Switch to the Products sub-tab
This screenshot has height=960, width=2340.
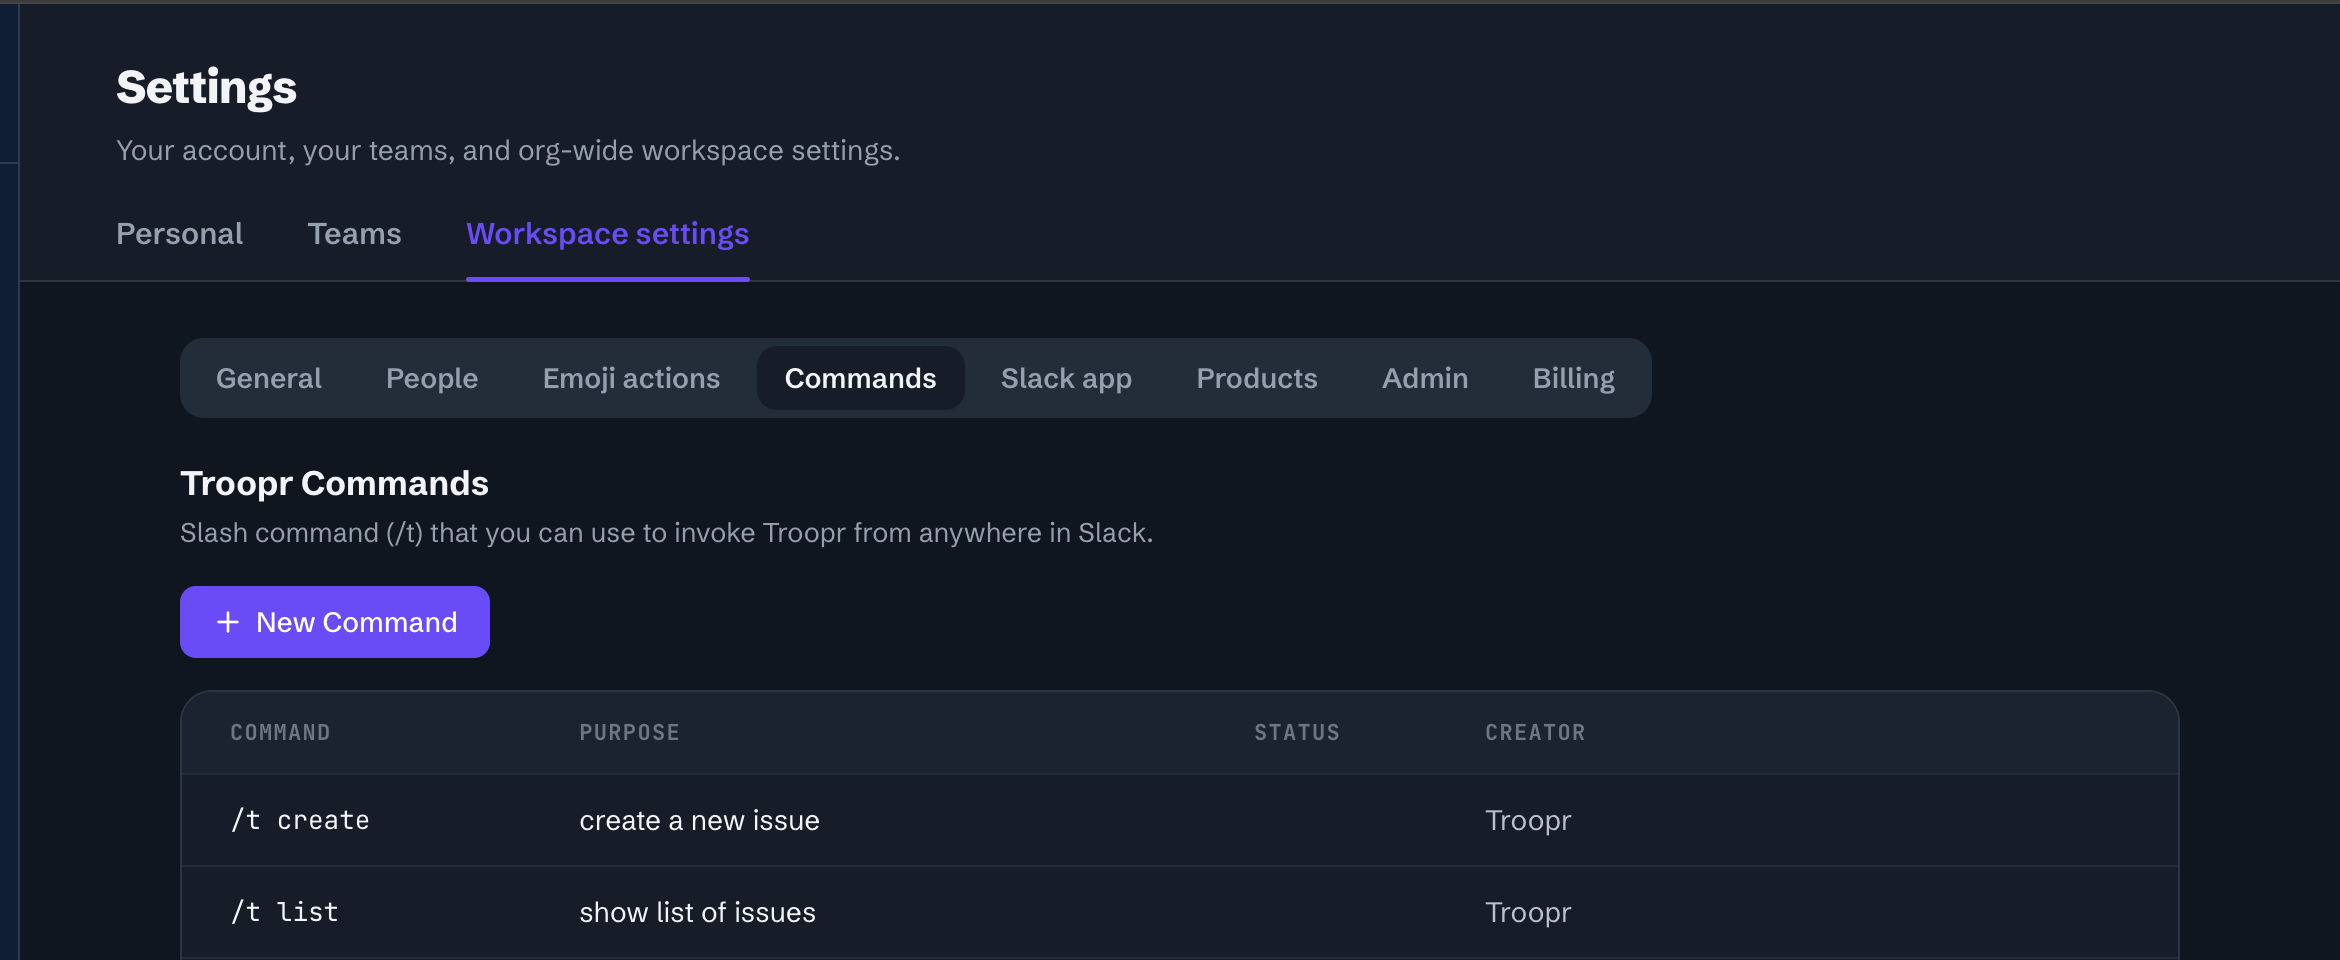1257,378
